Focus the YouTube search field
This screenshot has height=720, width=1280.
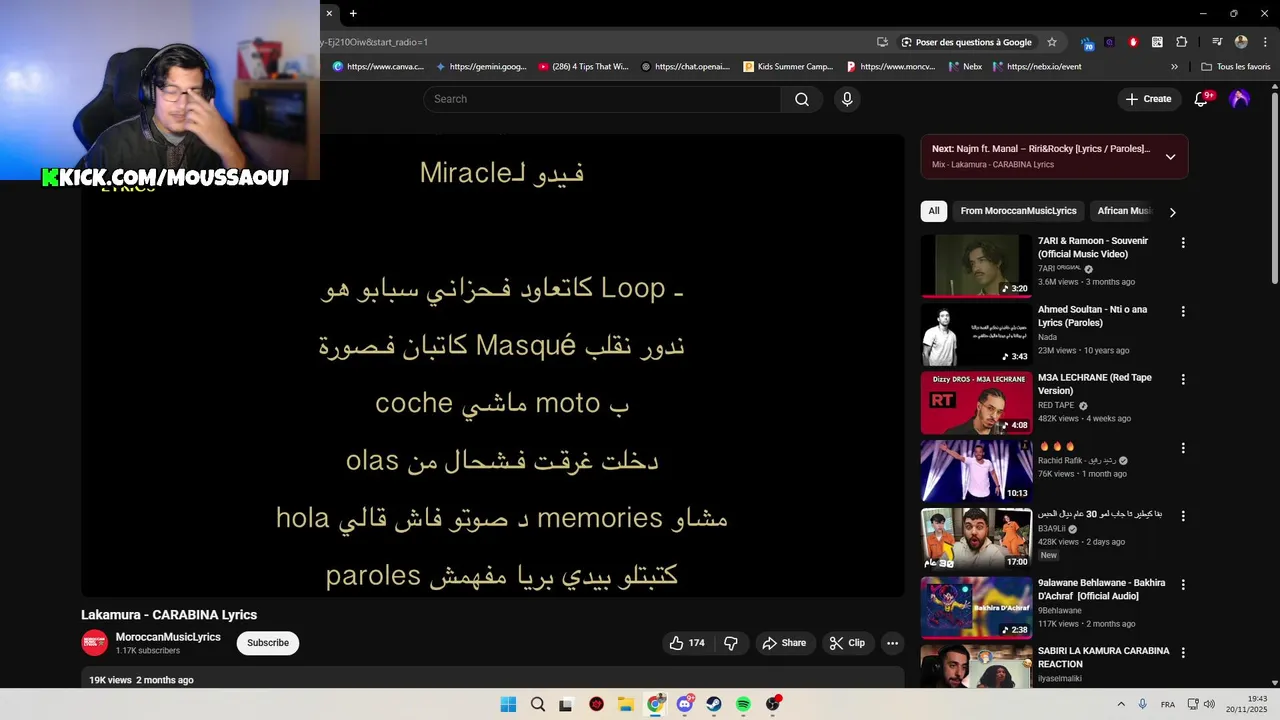[602, 99]
